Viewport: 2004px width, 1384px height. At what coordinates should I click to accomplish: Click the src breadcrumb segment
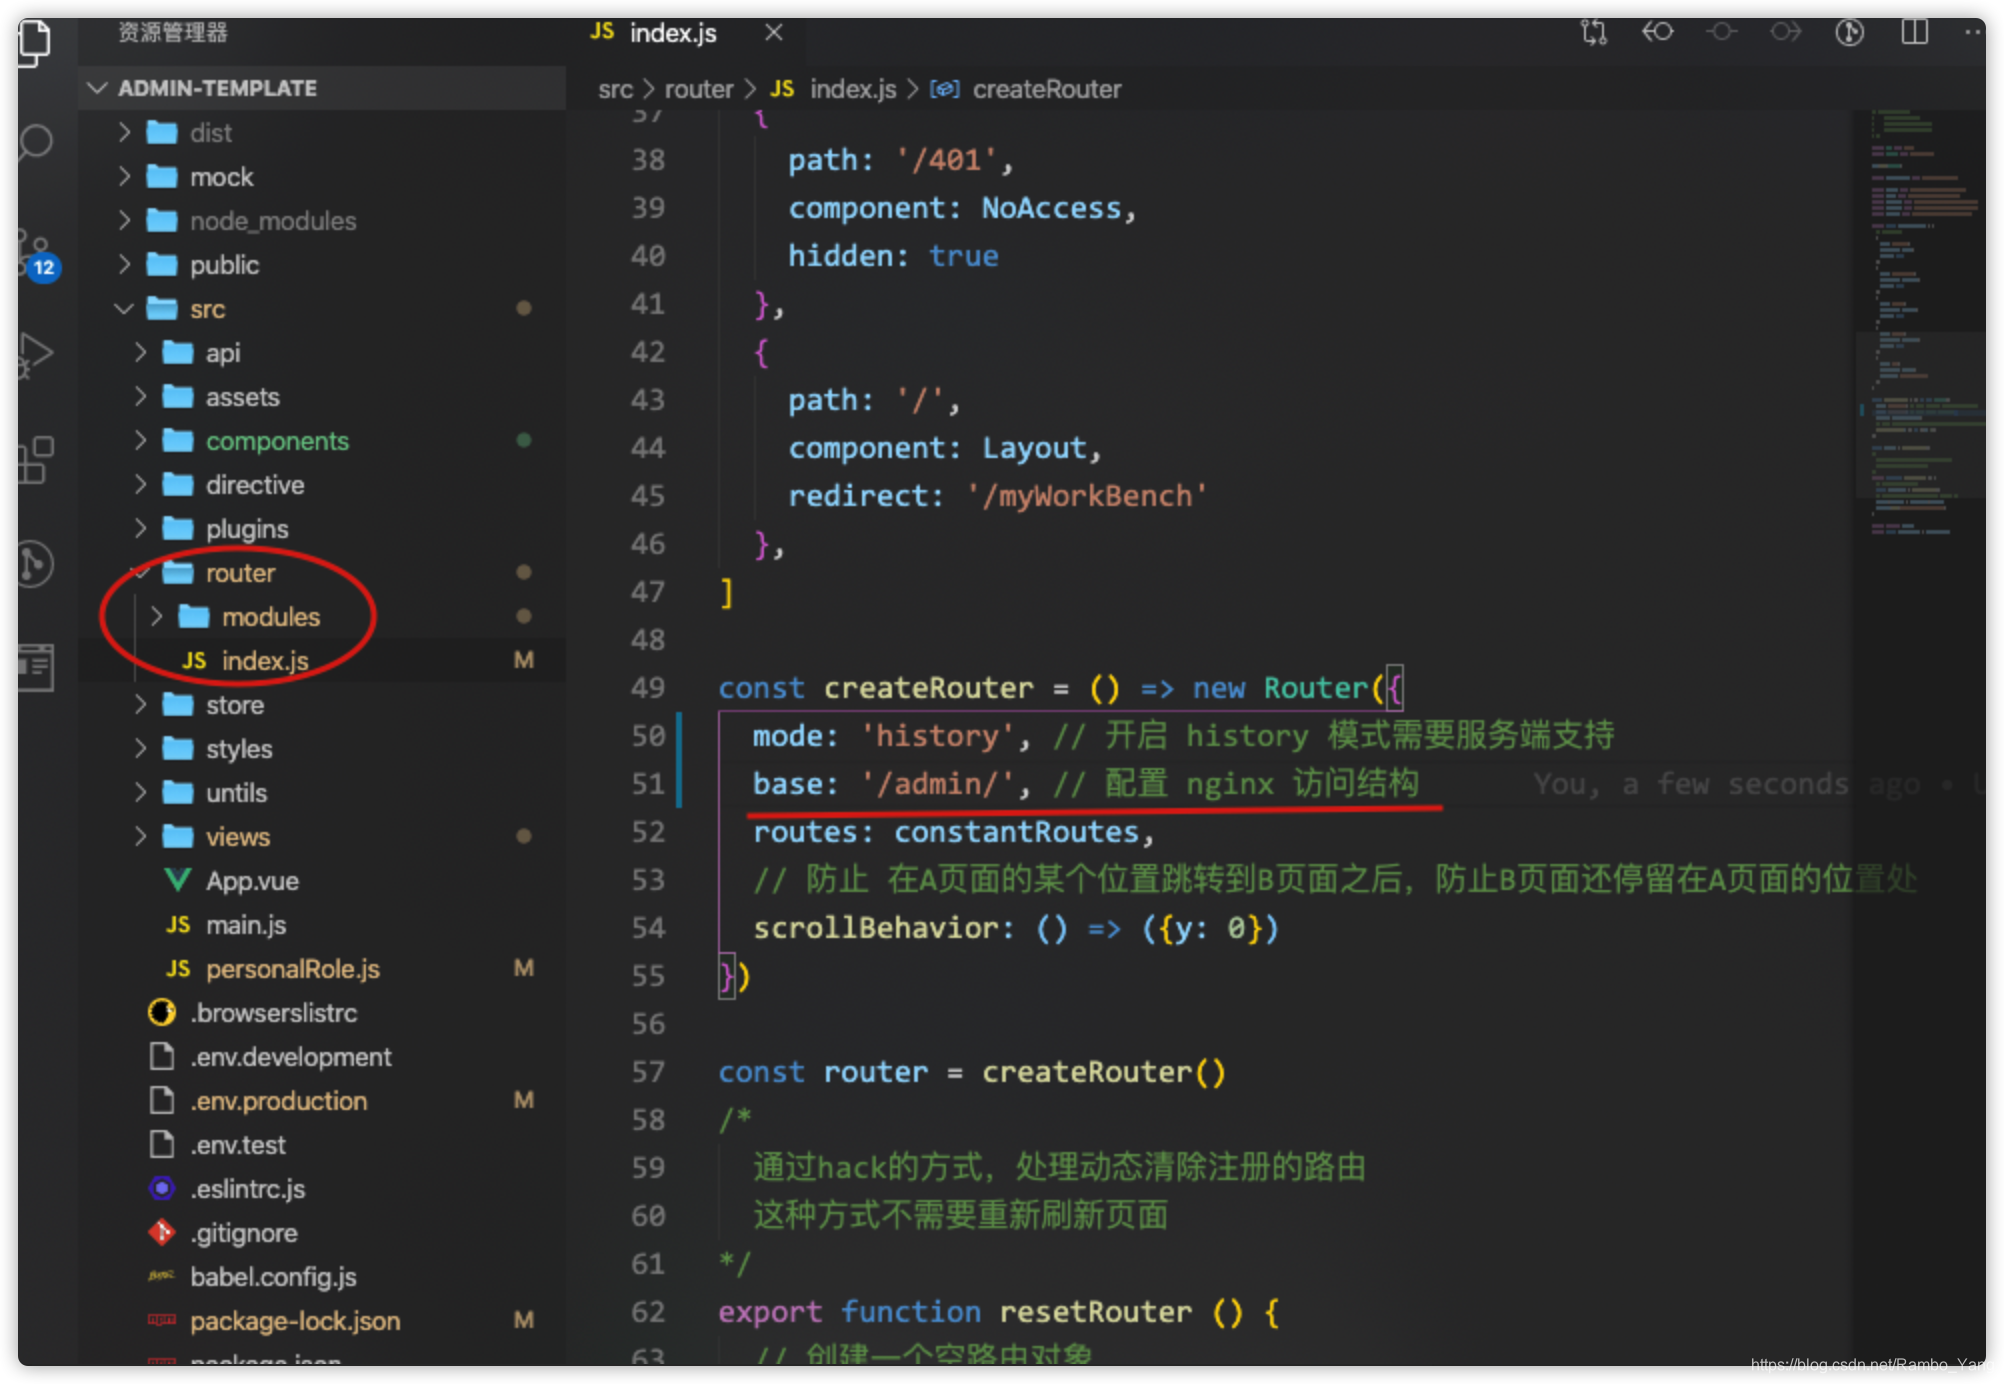pos(615,90)
